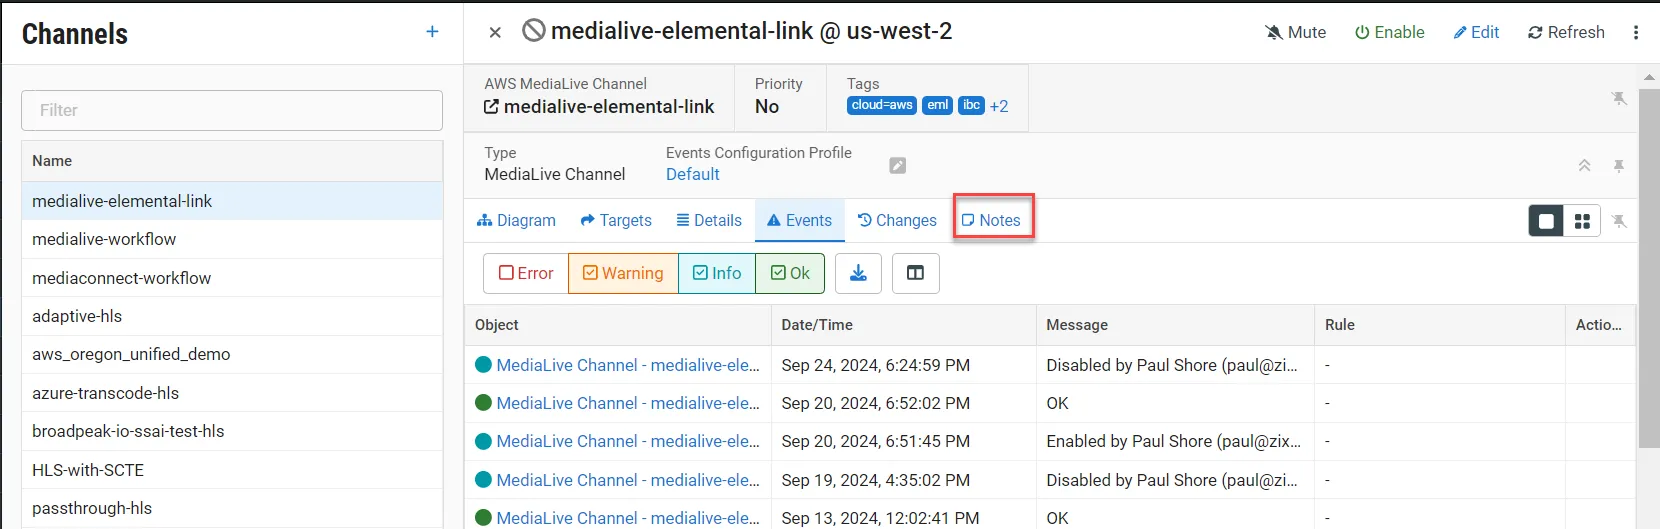Switch to the Notes tab
The width and height of the screenshot is (1660, 529).
[991, 220]
